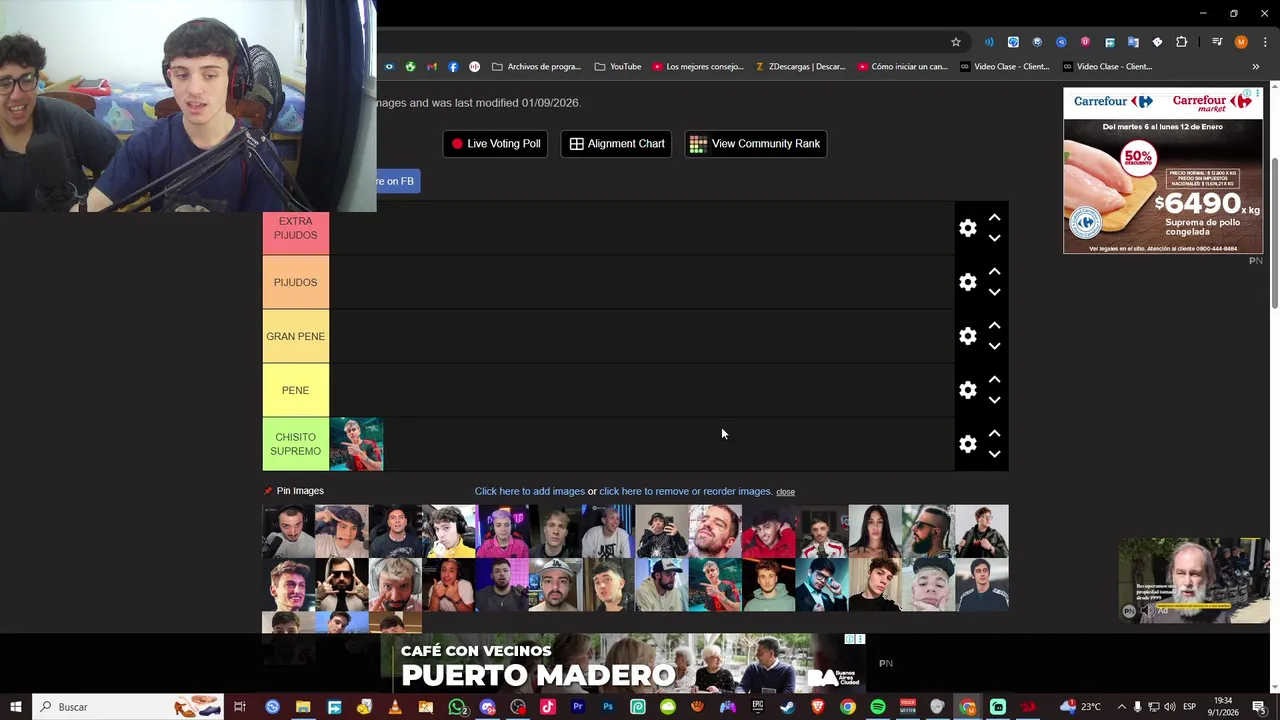Open settings gear for CHISITO SUPREMO tier
Image resolution: width=1280 pixels, height=720 pixels.
click(967, 444)
